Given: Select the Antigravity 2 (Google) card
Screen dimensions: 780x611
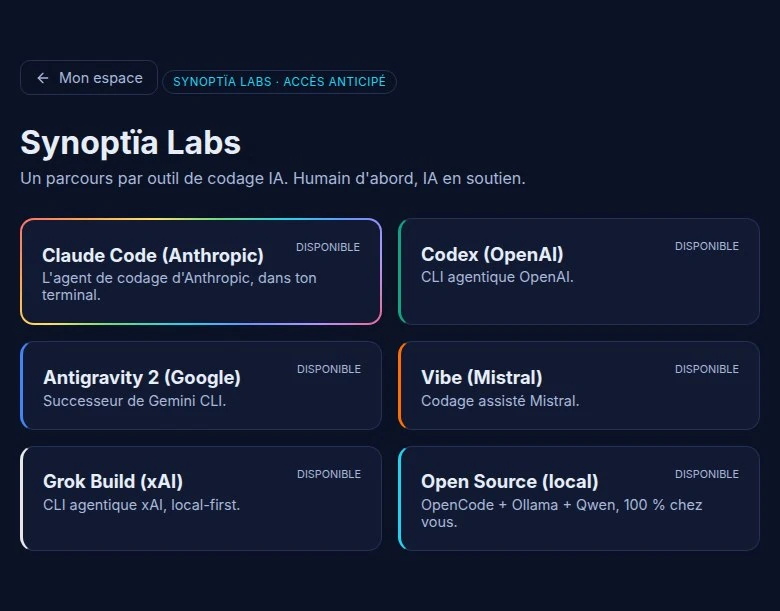Looking at the screenshot, I should pos(201,386).
